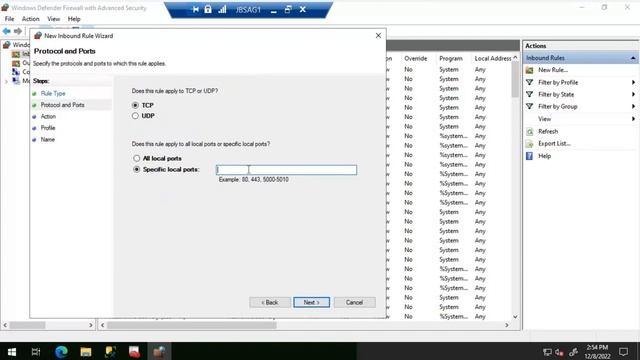This screenshot has height=360, width=640.
Task: Open the View submenu arrow in Actions
Action: point(633,119)
